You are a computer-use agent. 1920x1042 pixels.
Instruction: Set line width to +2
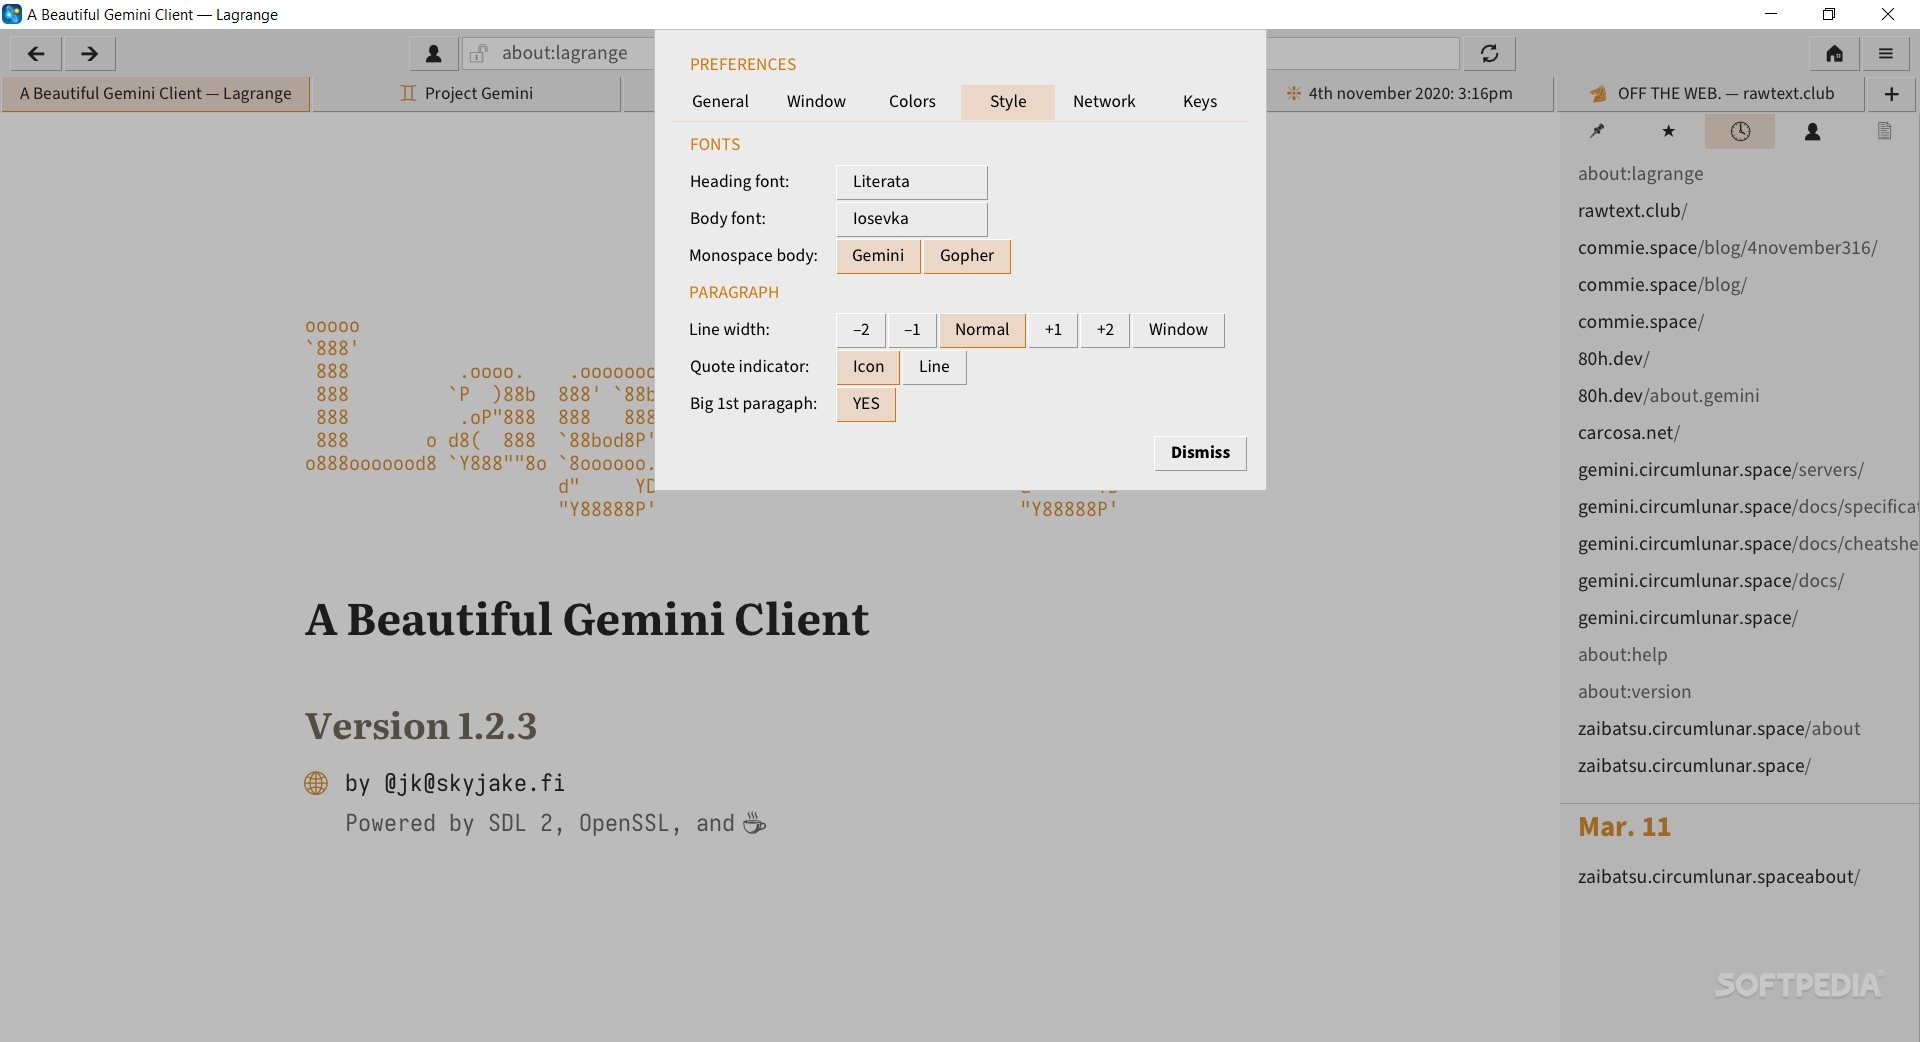[x=1105, y=330]
